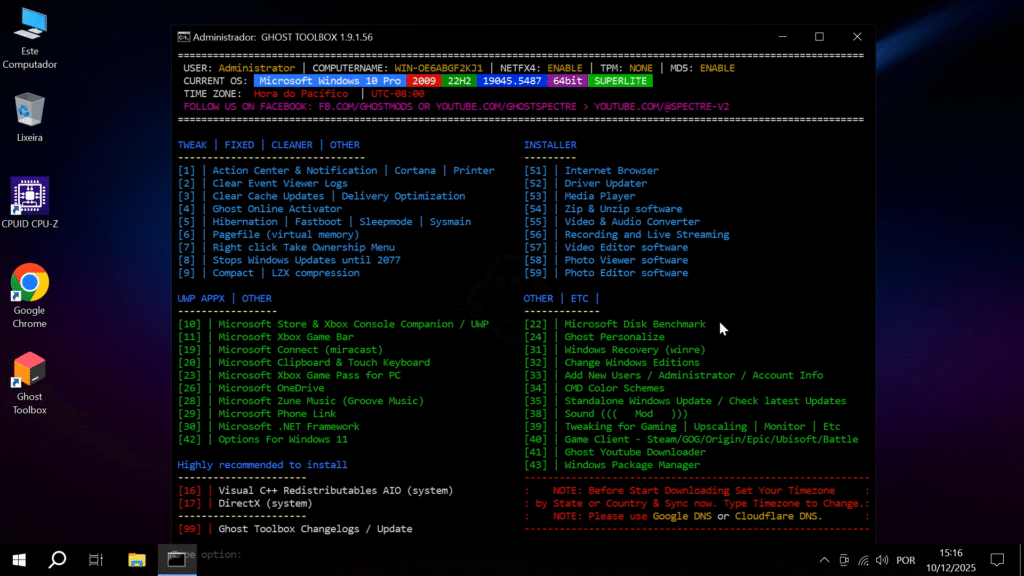Open Task View from the taskbar
Screen dimensions: 1024x576
[x=96, y=560]
